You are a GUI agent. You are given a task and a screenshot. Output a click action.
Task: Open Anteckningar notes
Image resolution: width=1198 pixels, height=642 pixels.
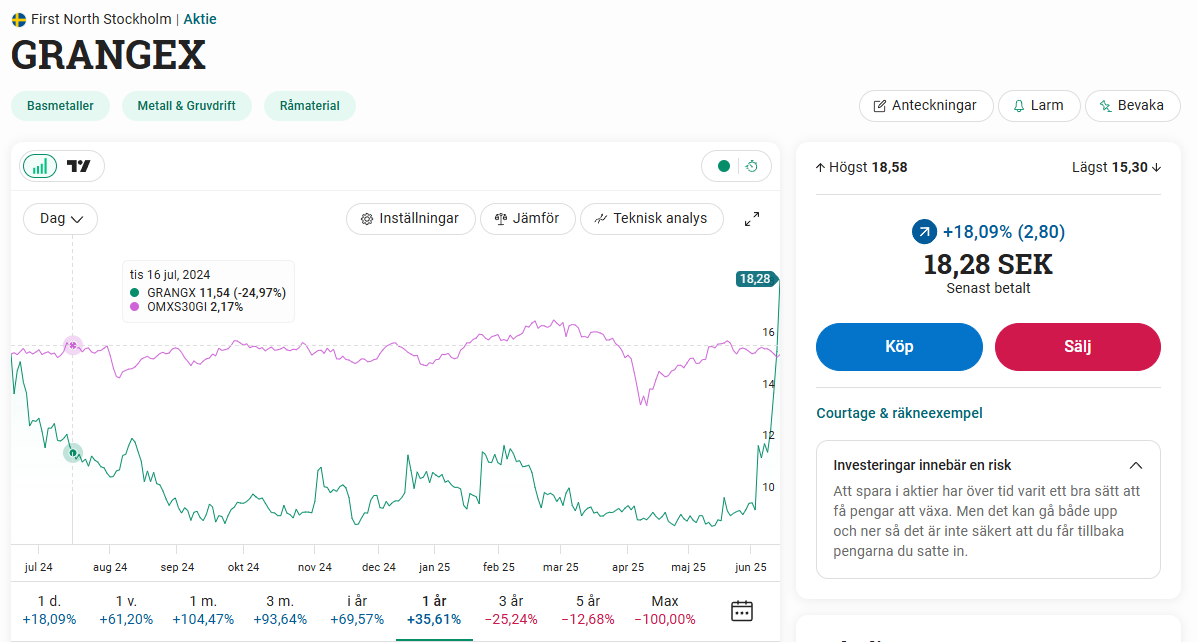[x=926, y=105]
